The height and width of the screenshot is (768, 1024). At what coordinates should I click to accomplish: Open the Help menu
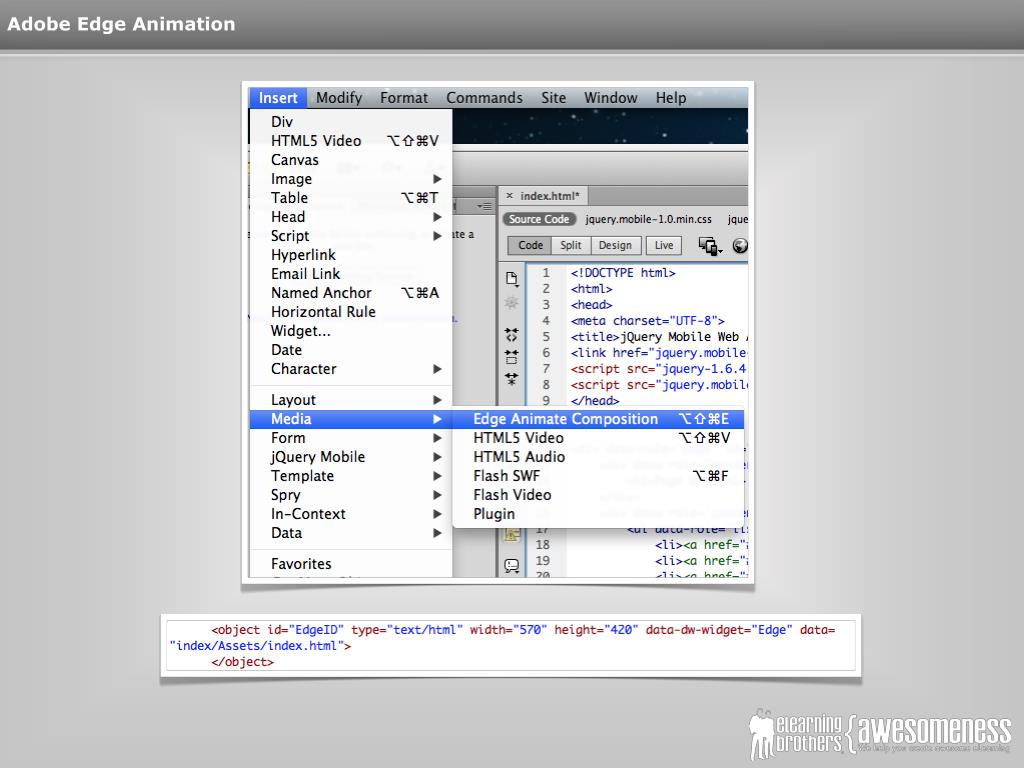pos(671,98)
